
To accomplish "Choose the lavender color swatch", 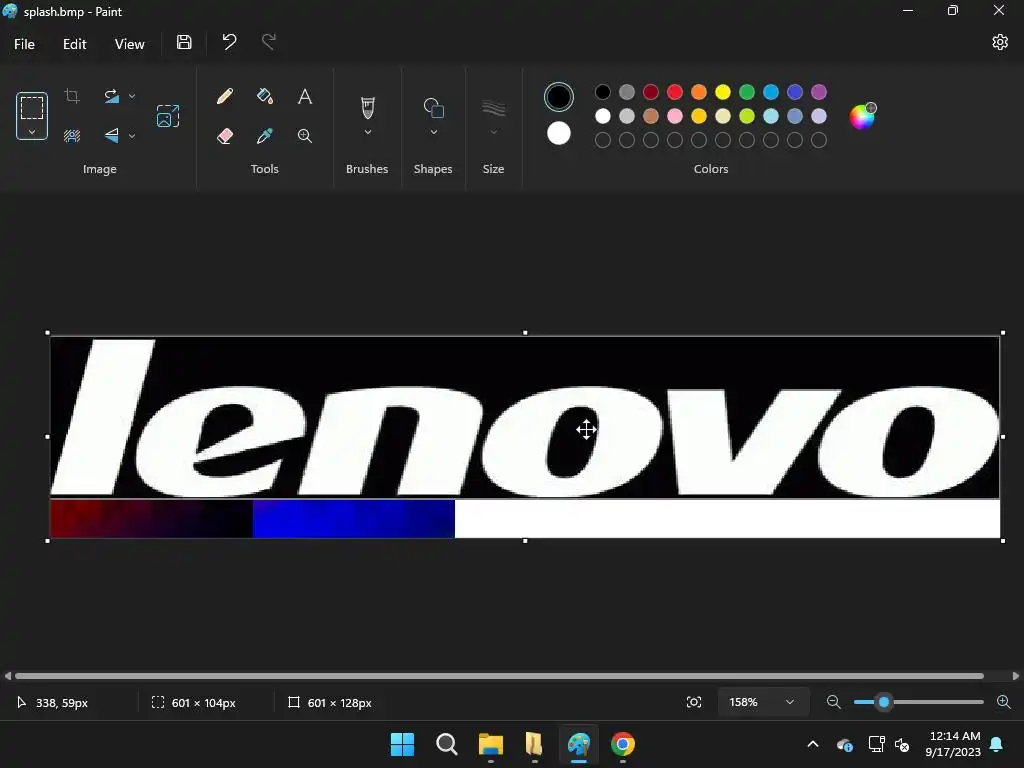I will pyautogui.click(x=819, y=116).
